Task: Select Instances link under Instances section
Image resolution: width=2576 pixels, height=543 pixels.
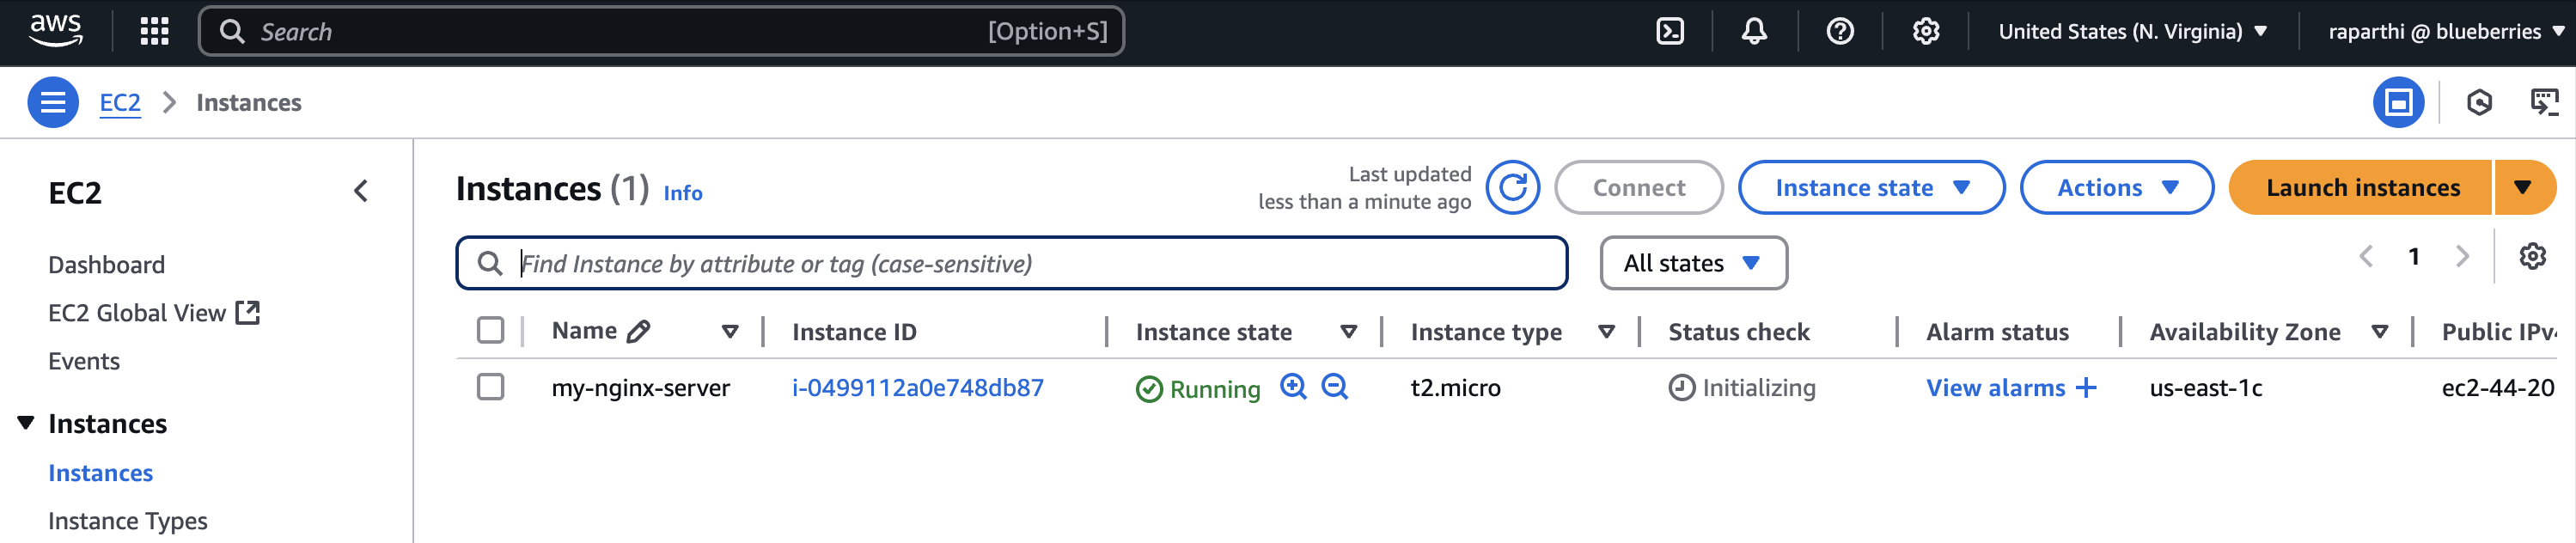Action: (100, 473)
